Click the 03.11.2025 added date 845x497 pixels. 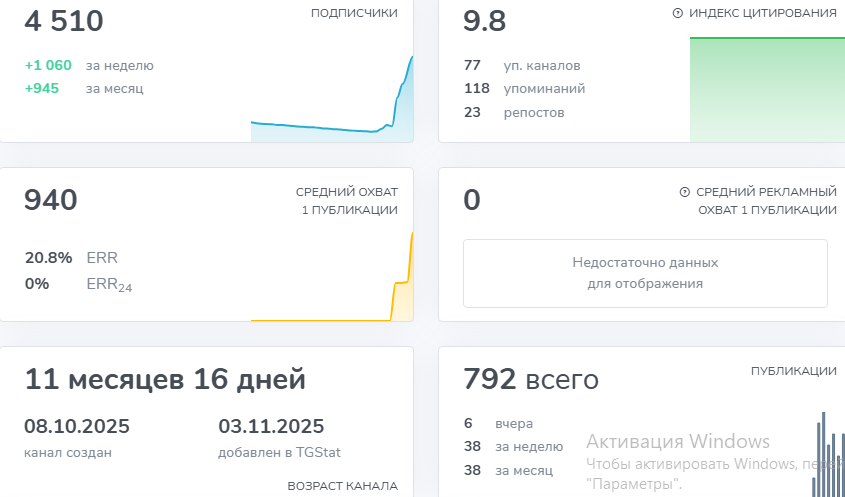coord(271,426)
